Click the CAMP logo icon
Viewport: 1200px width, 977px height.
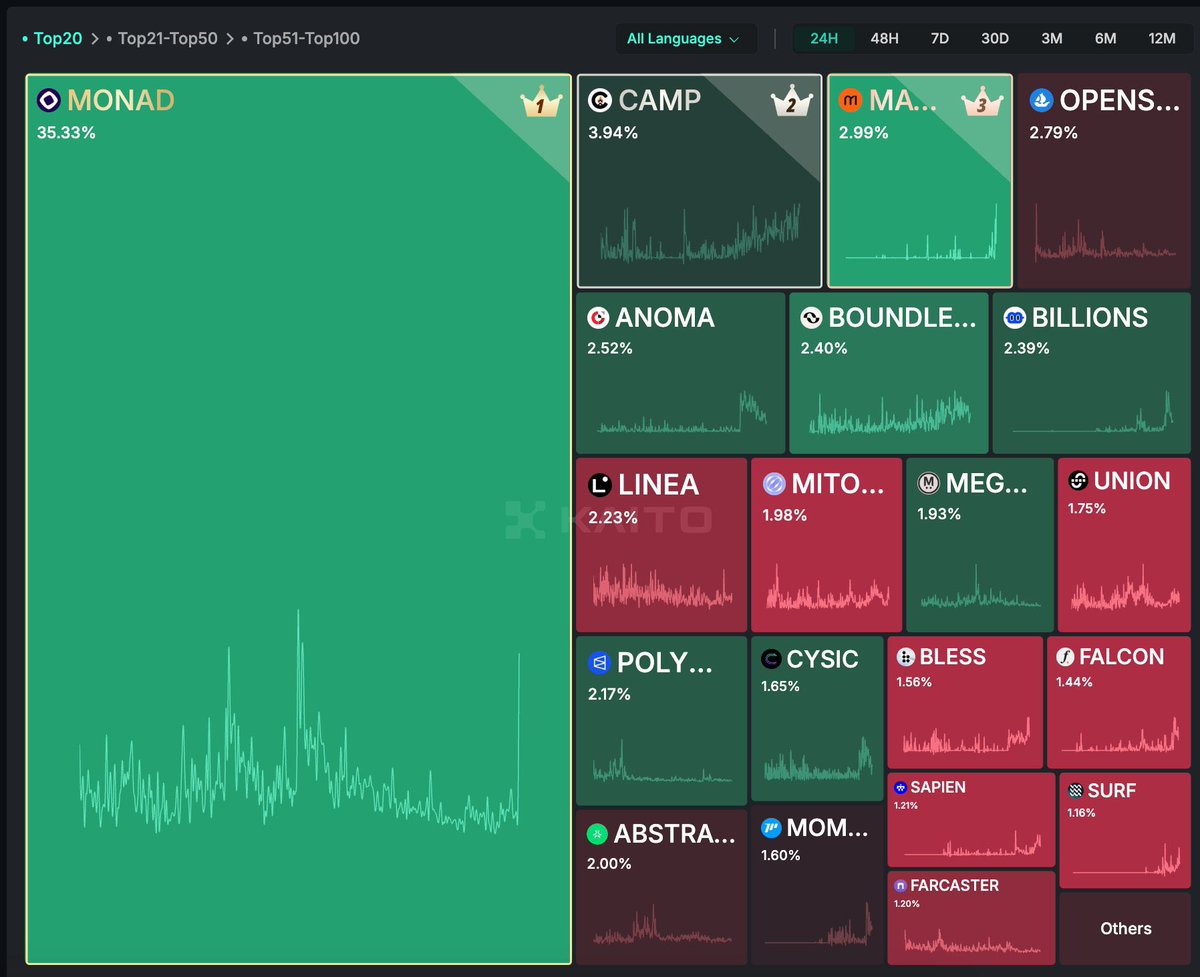coord(600,100)
